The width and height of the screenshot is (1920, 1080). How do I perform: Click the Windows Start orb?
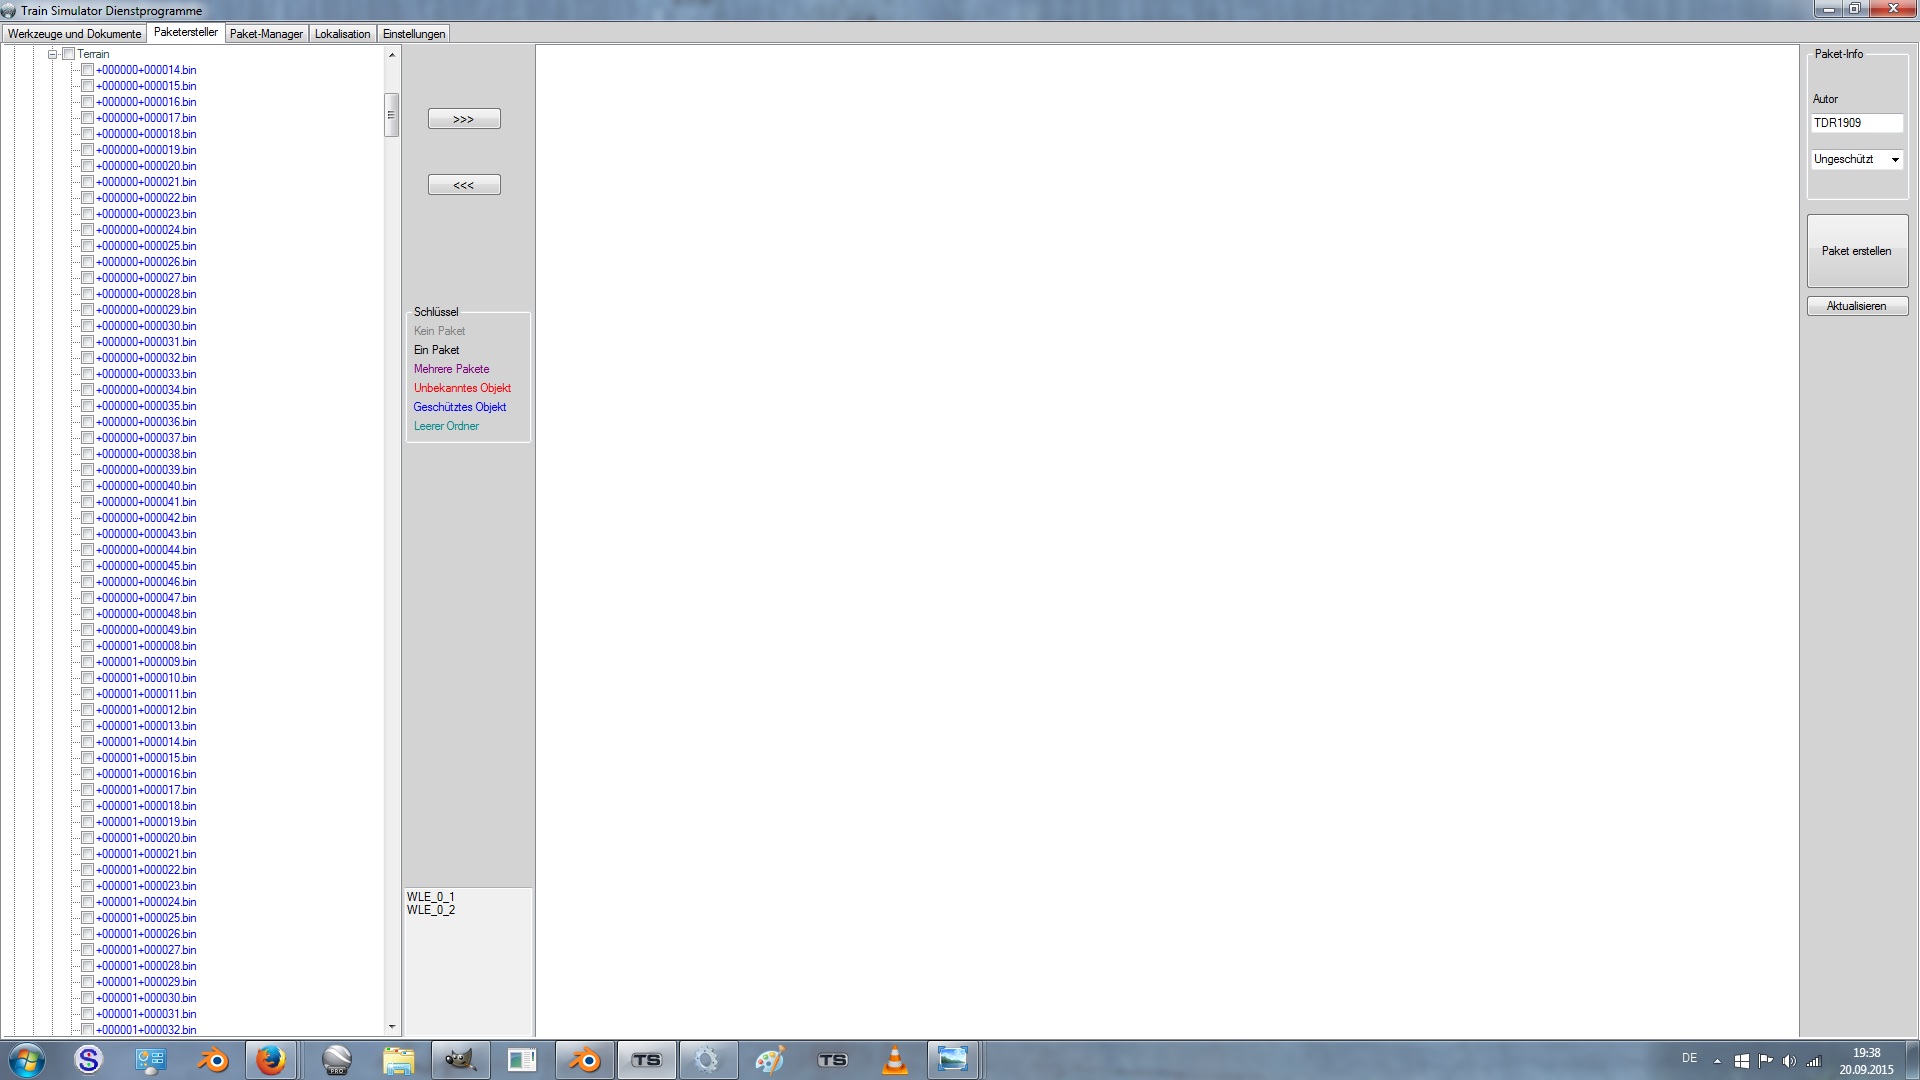coord(27,1060)
